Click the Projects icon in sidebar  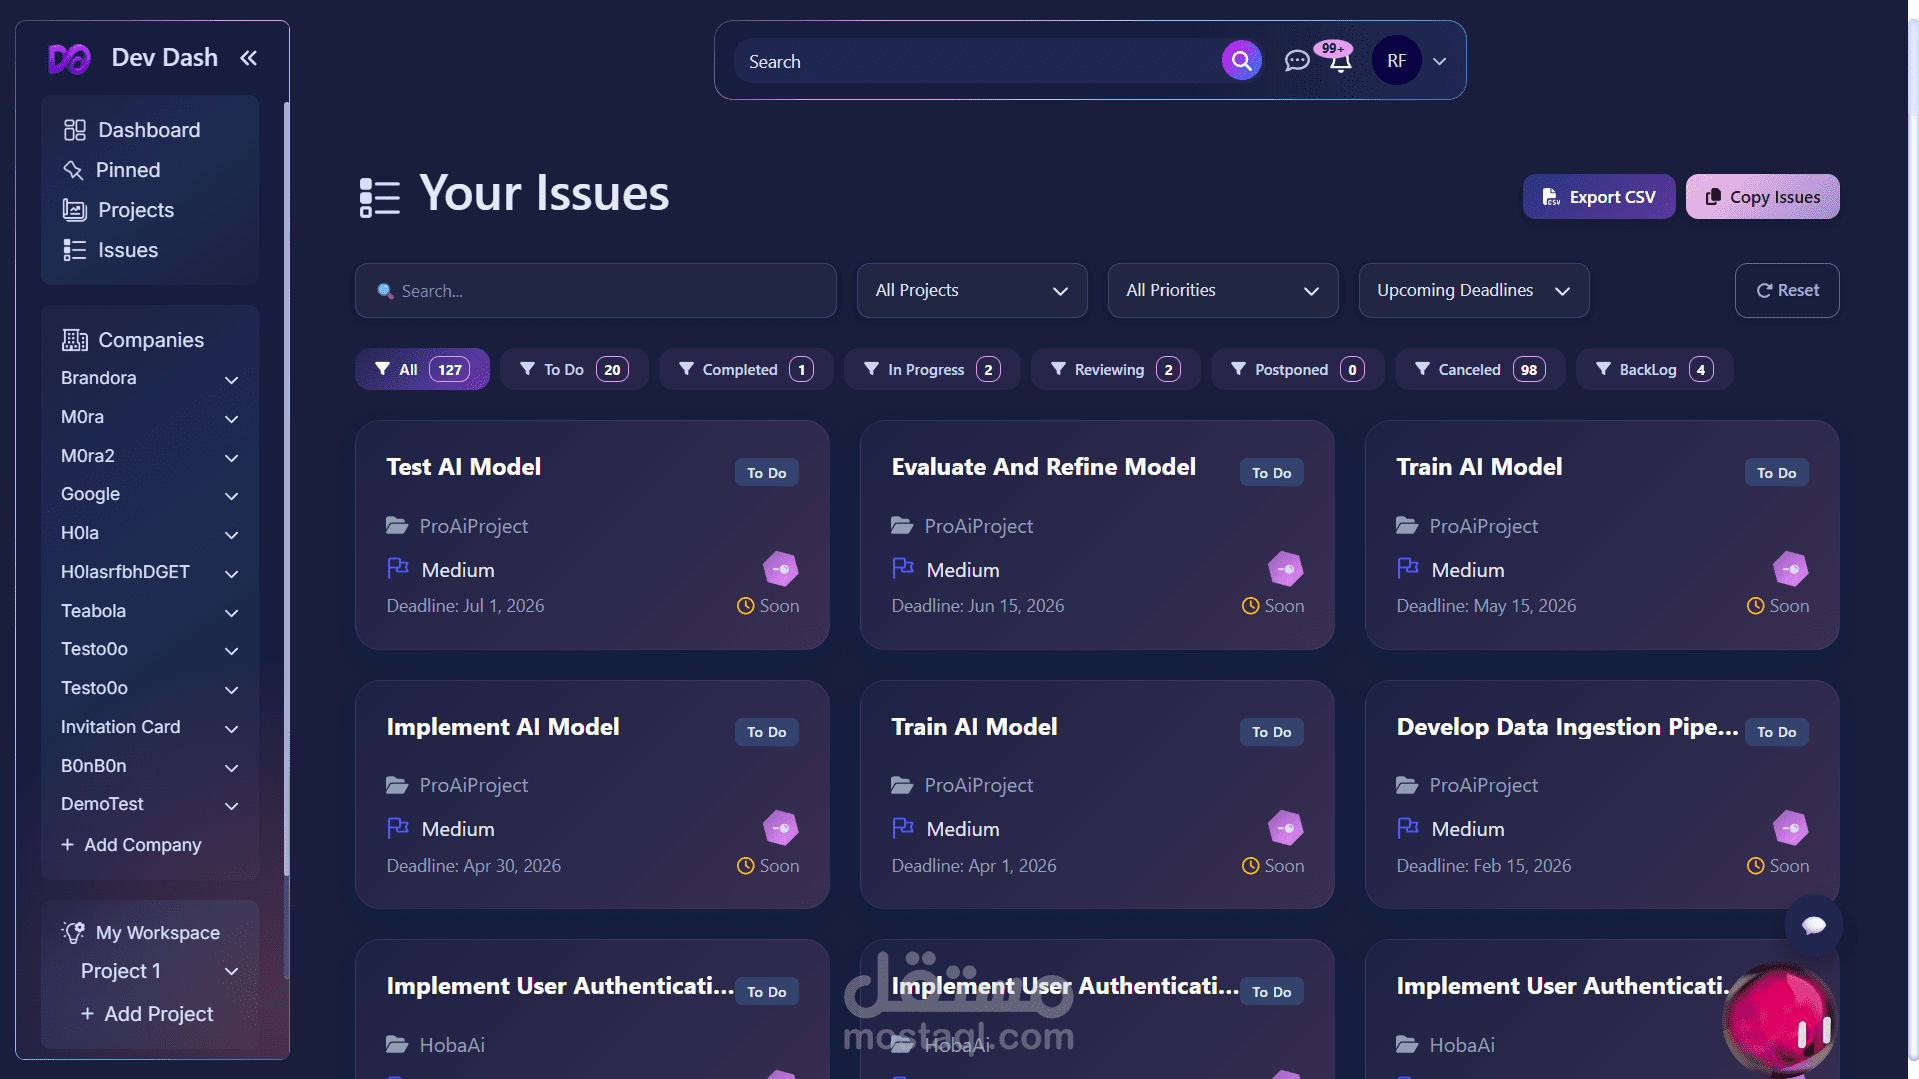pos(75,210)
